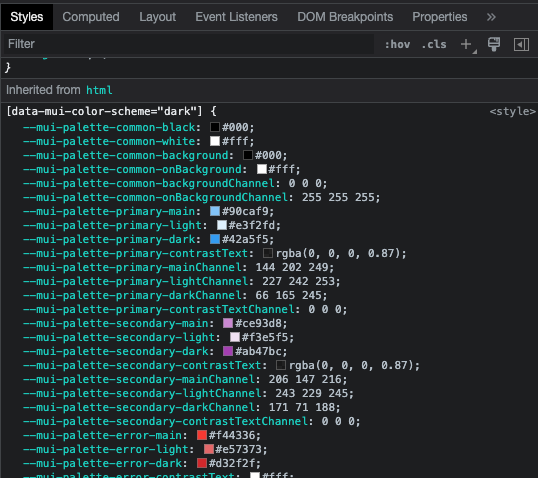Show more tabs via the chevron
This screenshot has width=538, height=478.
pos(491,17)
